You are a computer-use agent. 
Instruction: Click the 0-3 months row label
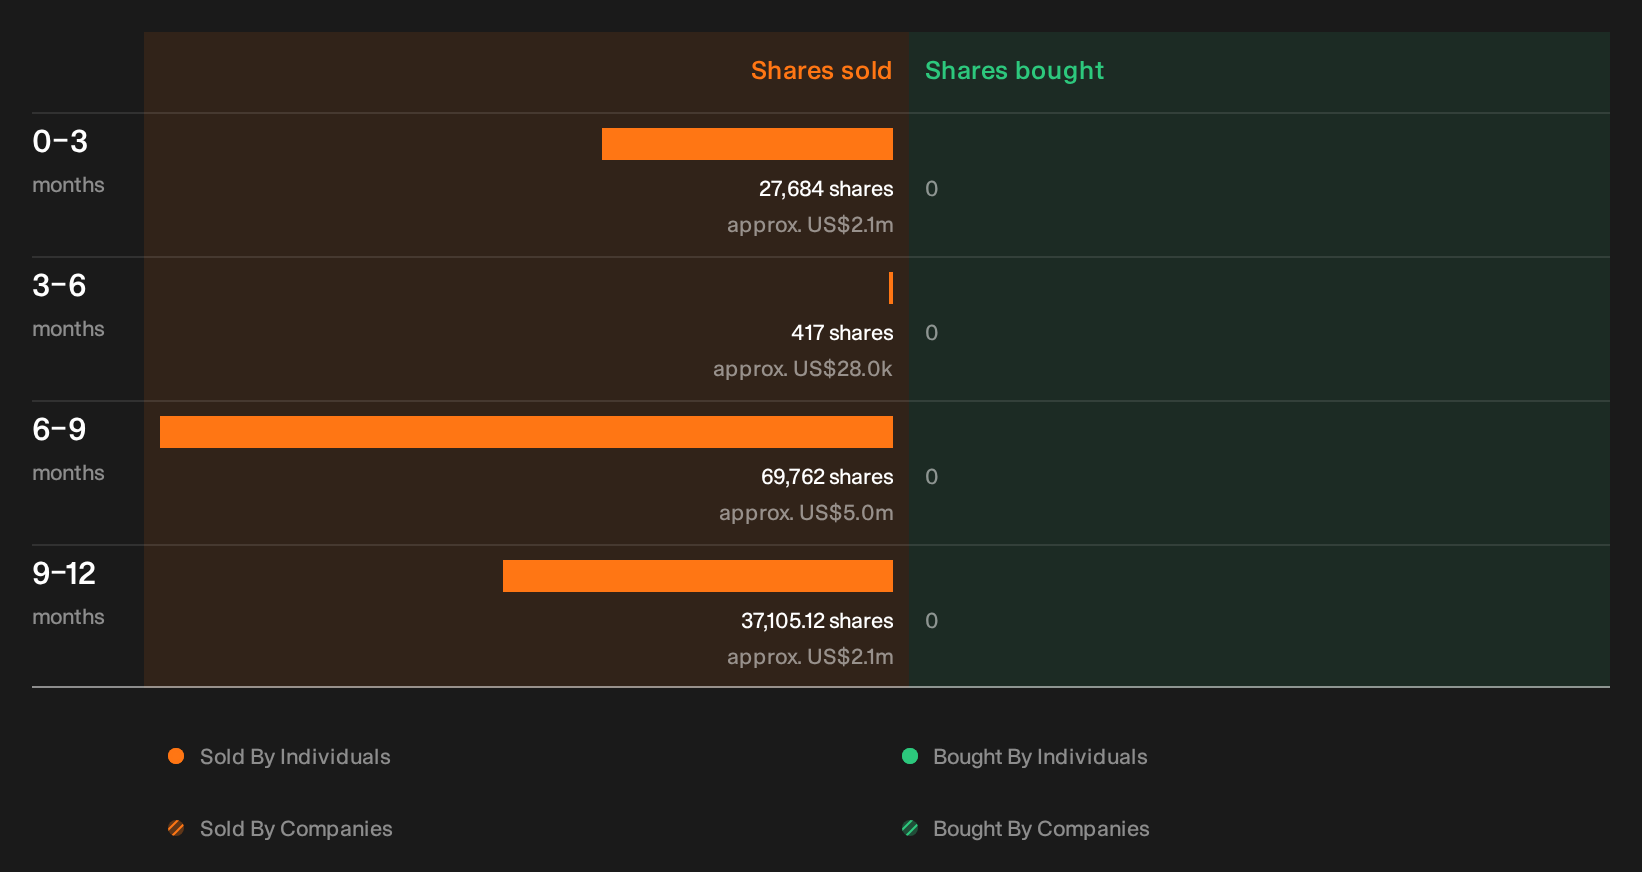point(68,161)
